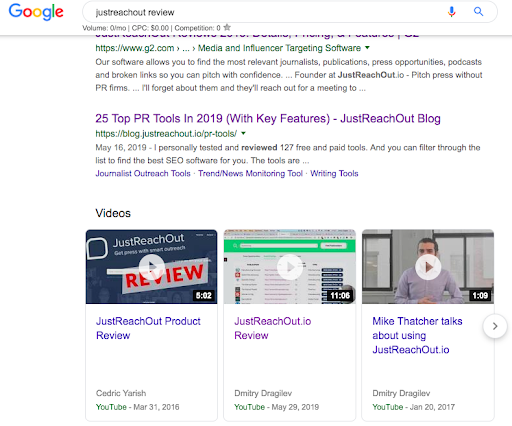This screenshot has width=512, height=426.
Task: Play the JustReachOut Product Review video
Action: point(152,267)
